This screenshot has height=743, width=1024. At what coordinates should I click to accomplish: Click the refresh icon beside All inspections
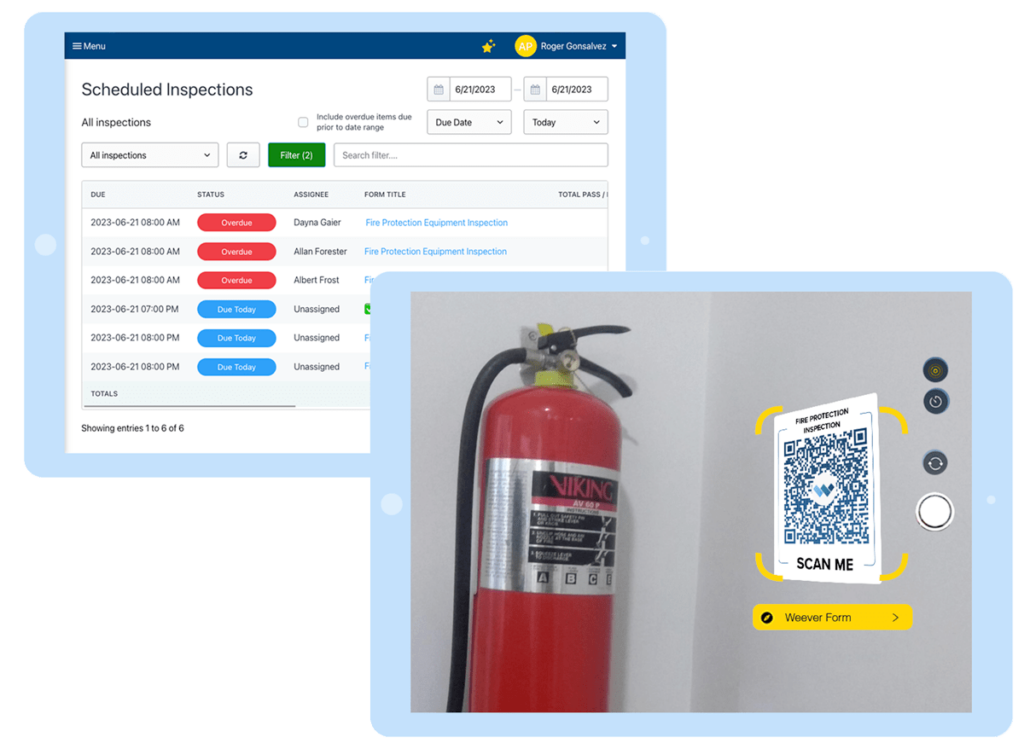click(x=243, y=155)
